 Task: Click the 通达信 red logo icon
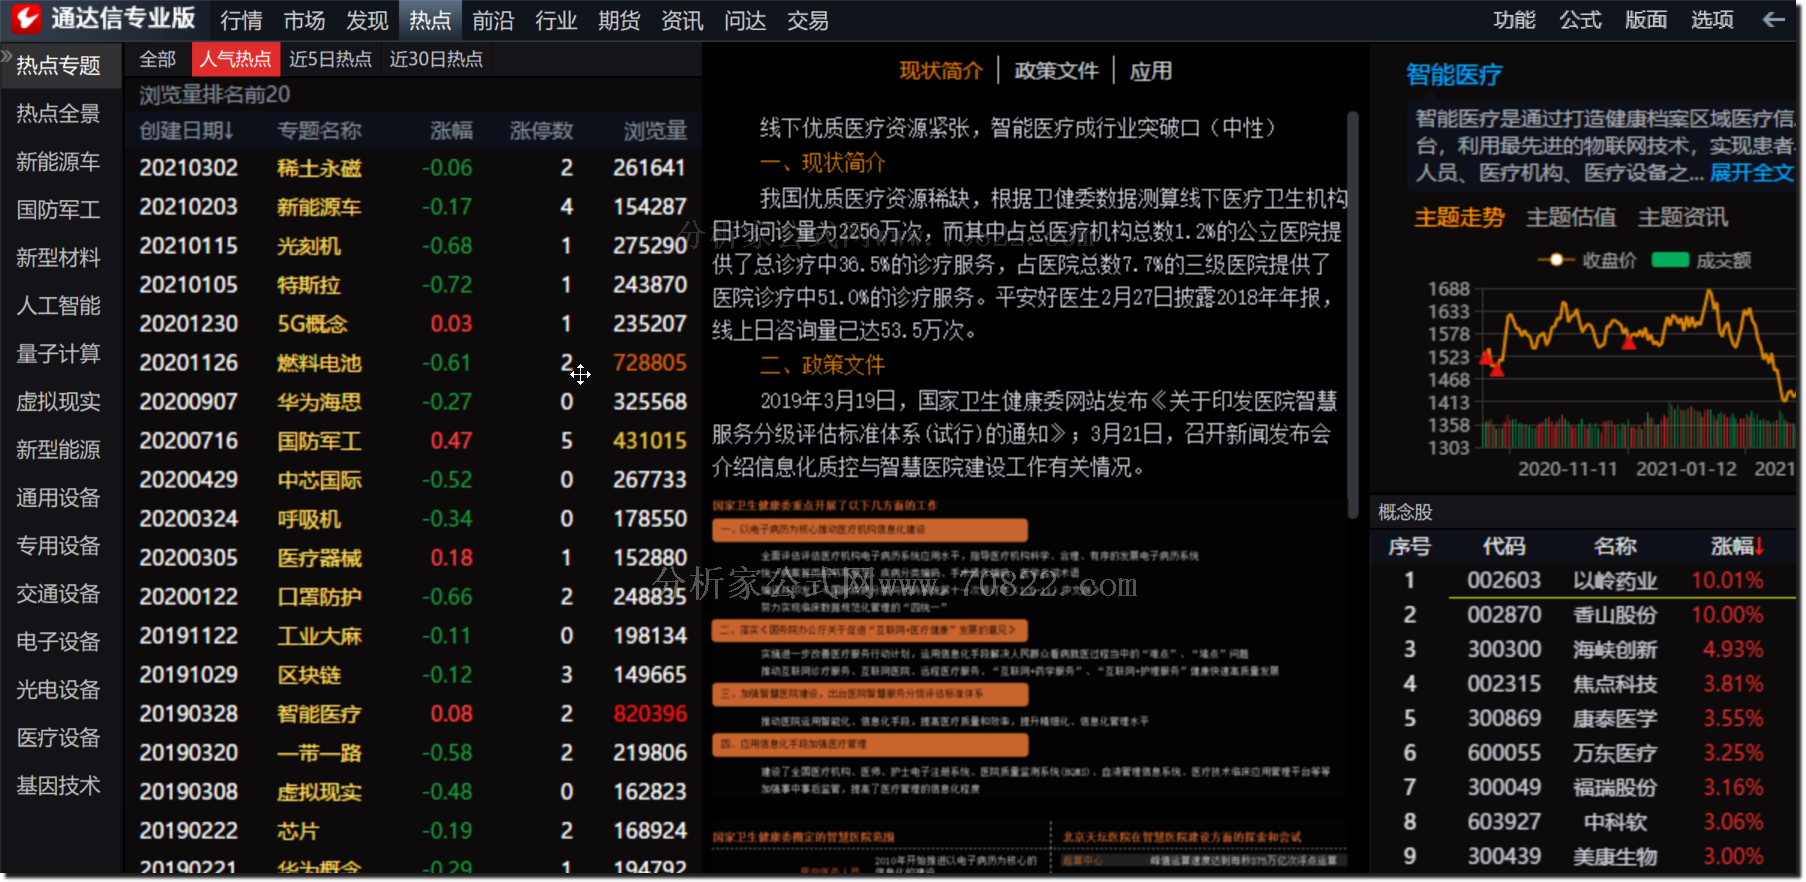pos(25,18)
